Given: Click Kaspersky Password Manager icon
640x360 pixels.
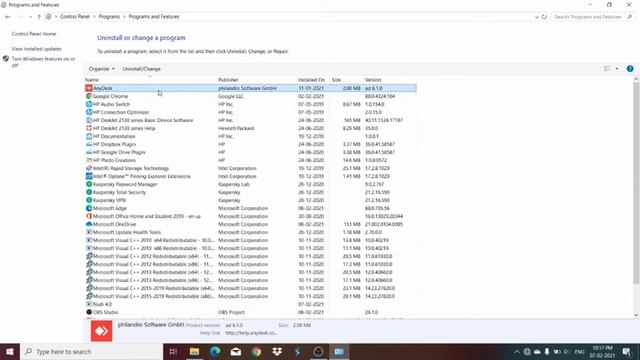Looking at the screenshot, I should [89, 184].
